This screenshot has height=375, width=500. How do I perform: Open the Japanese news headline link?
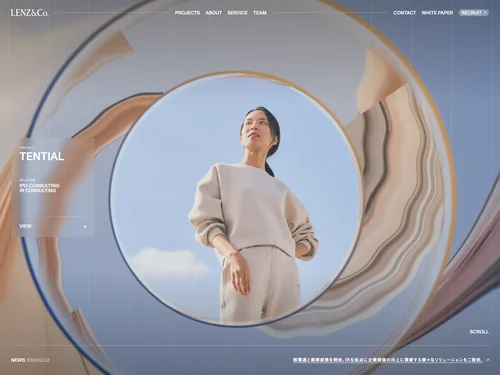tap(388, 360)
